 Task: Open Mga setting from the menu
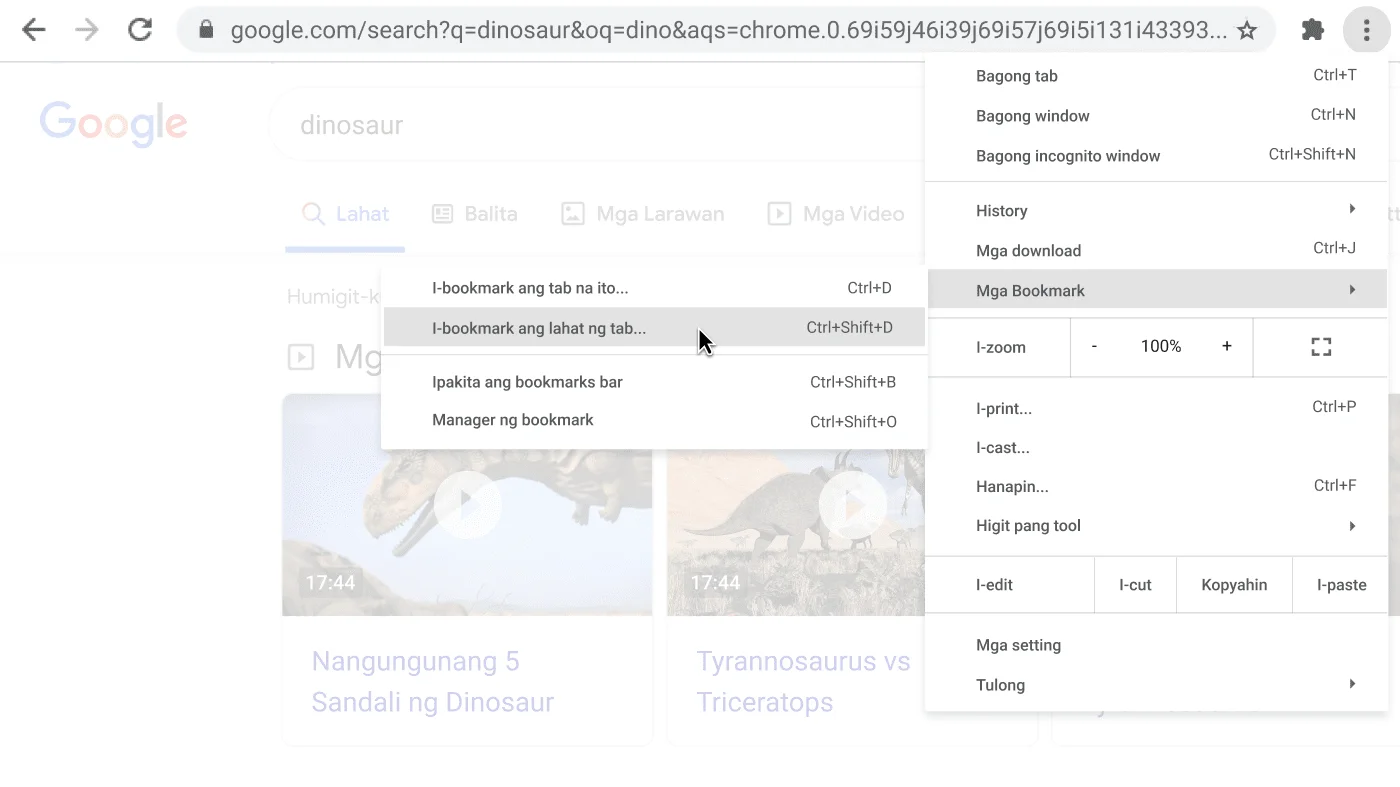pyautogui.click(x=1018, y=645)
